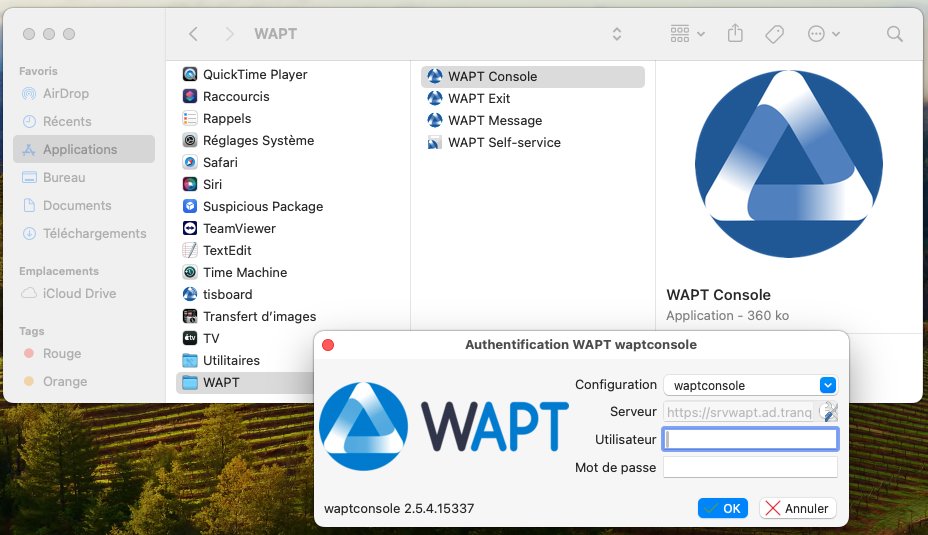Select the Raccourcis app icon
This screenshot has height=535, width=928.
tap(190, 96)
